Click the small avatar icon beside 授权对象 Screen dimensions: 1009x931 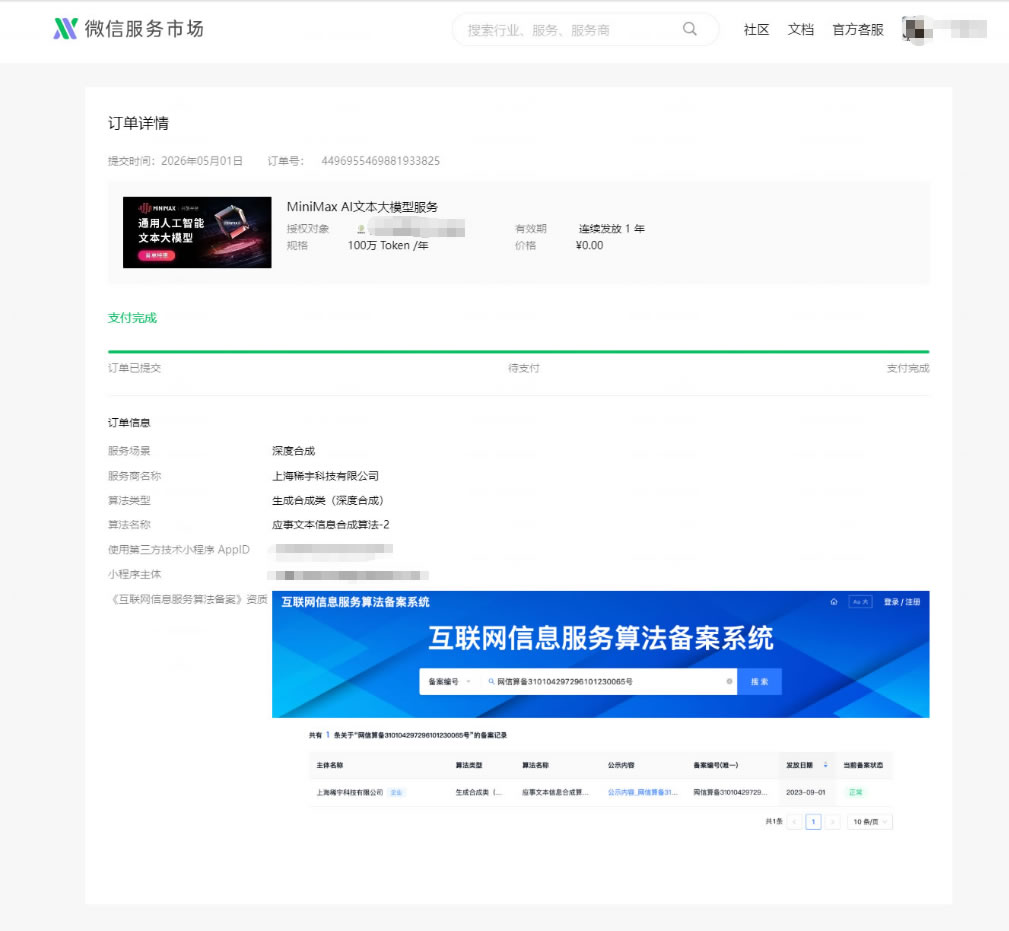(x=361, y=228)
